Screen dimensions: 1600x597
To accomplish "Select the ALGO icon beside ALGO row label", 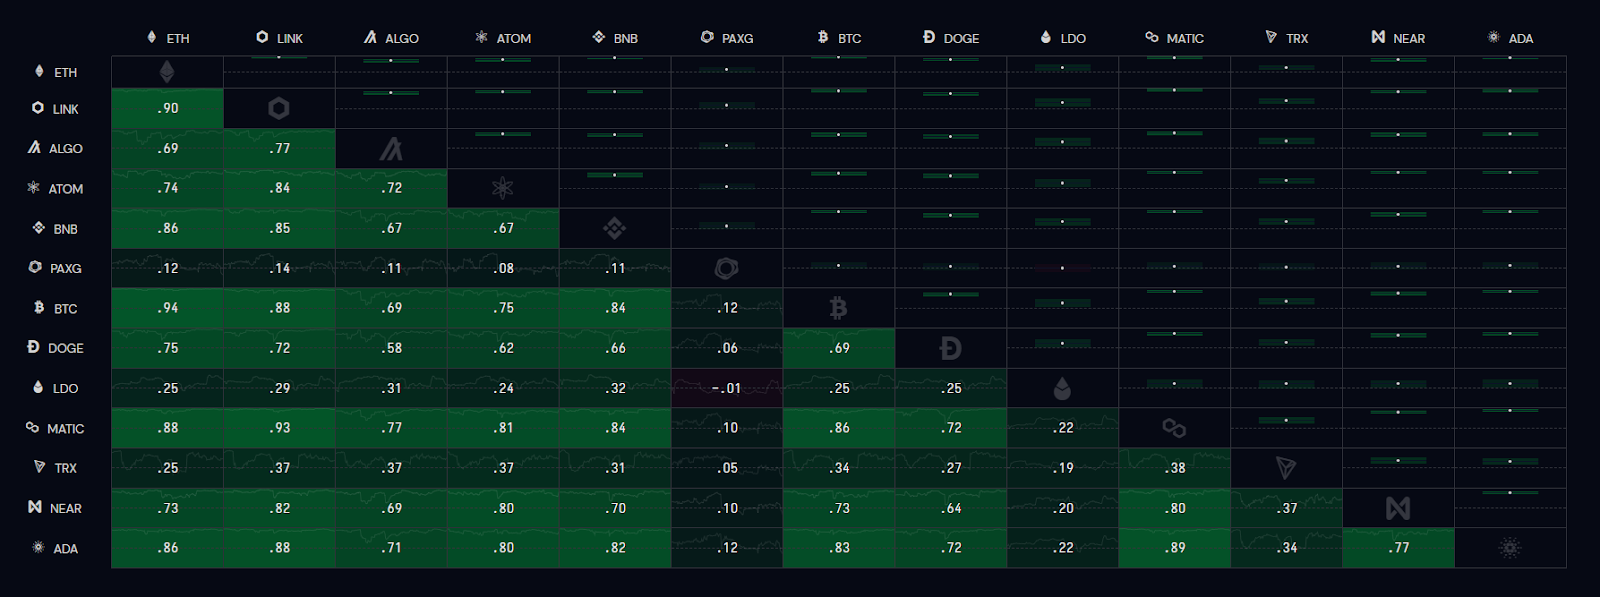I will click(x=34, y=147).
